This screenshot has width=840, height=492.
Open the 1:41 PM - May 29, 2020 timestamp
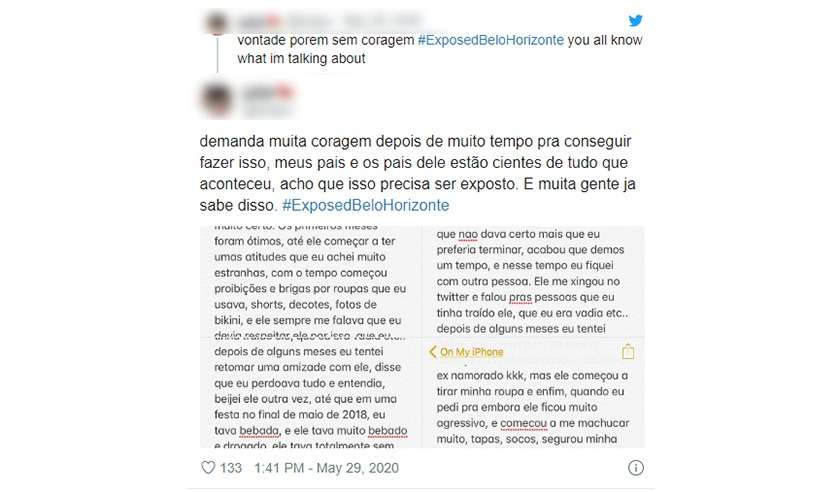326,468
